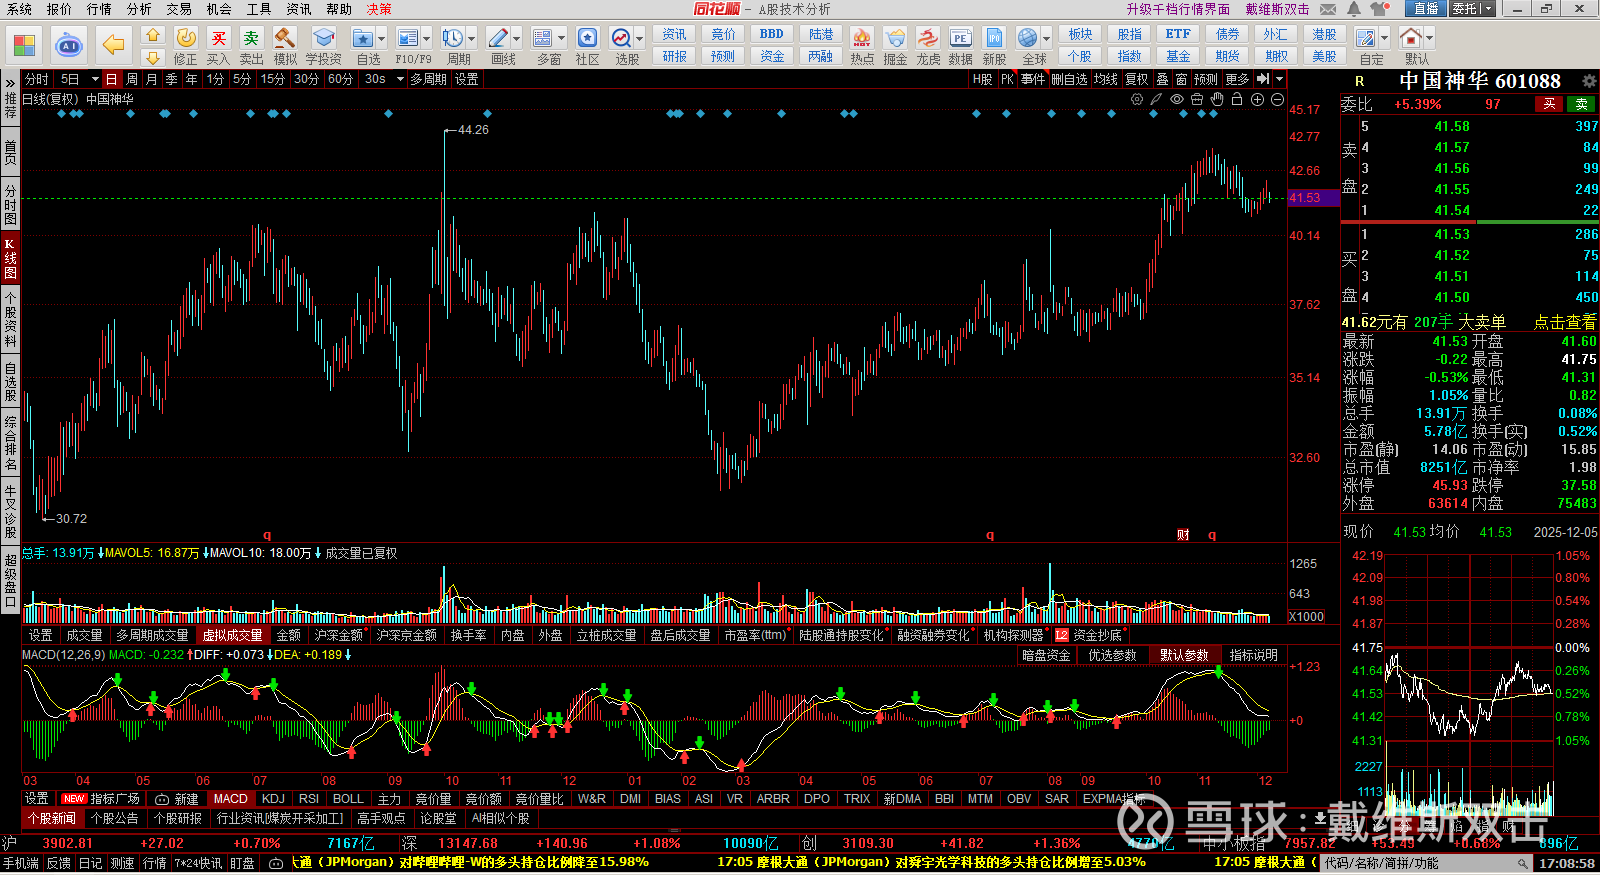1600x875 pixels.
Task: Toggle 复权 price adjustment on chart
Action: (x=1137, y=79)
